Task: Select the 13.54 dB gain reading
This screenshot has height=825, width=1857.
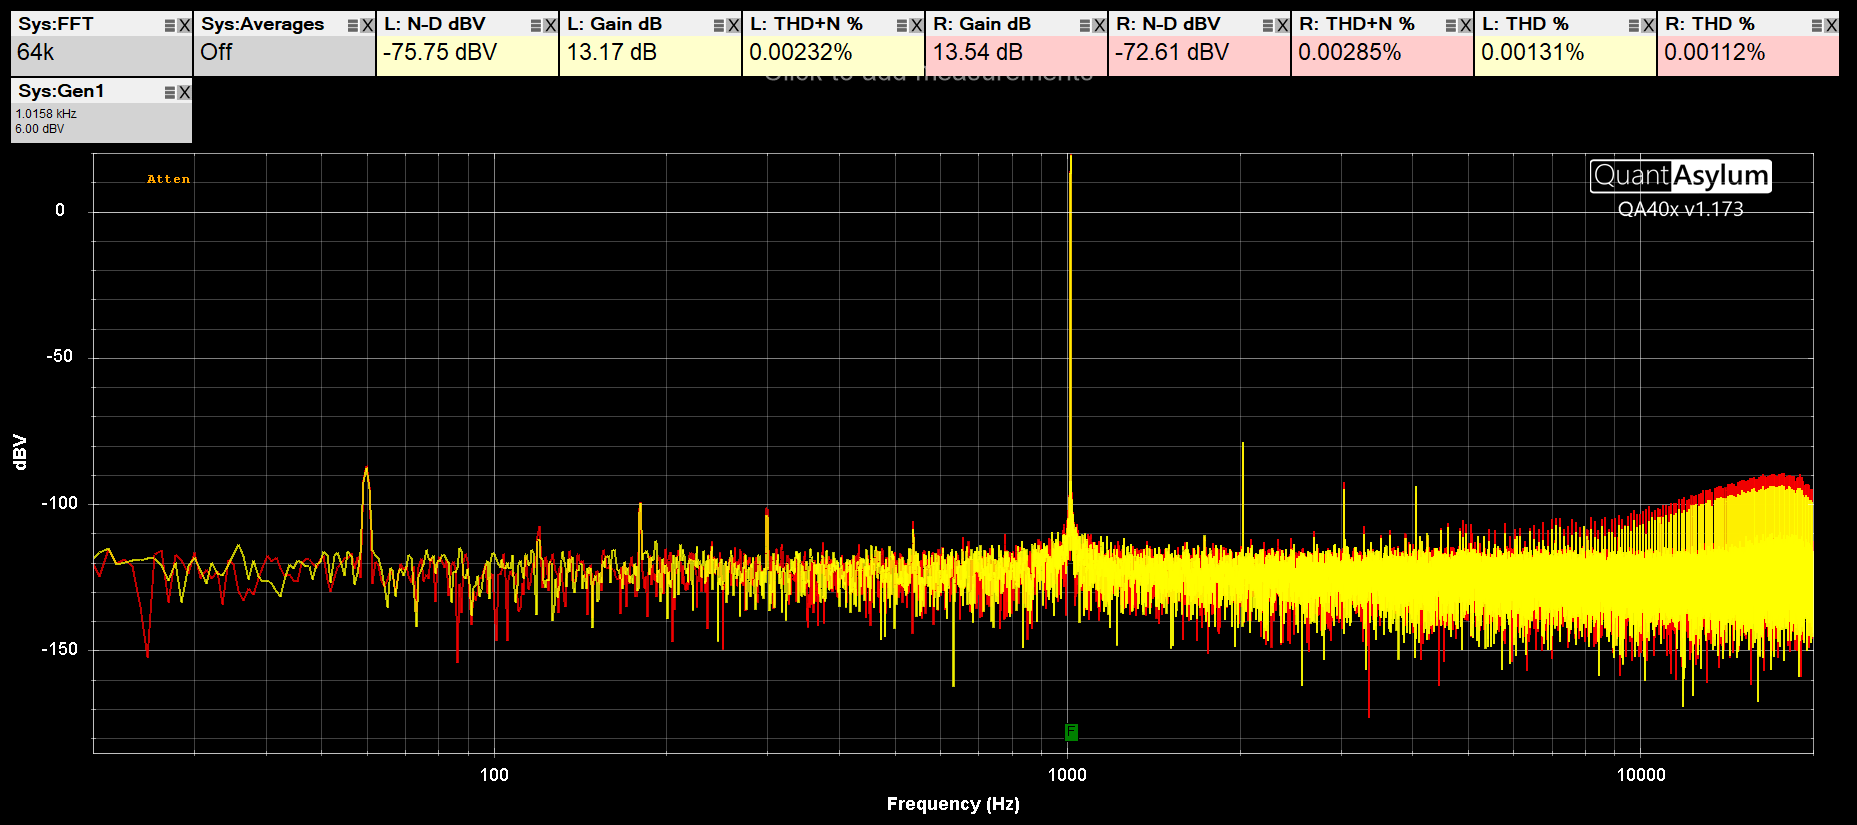Action: (978, 52)
